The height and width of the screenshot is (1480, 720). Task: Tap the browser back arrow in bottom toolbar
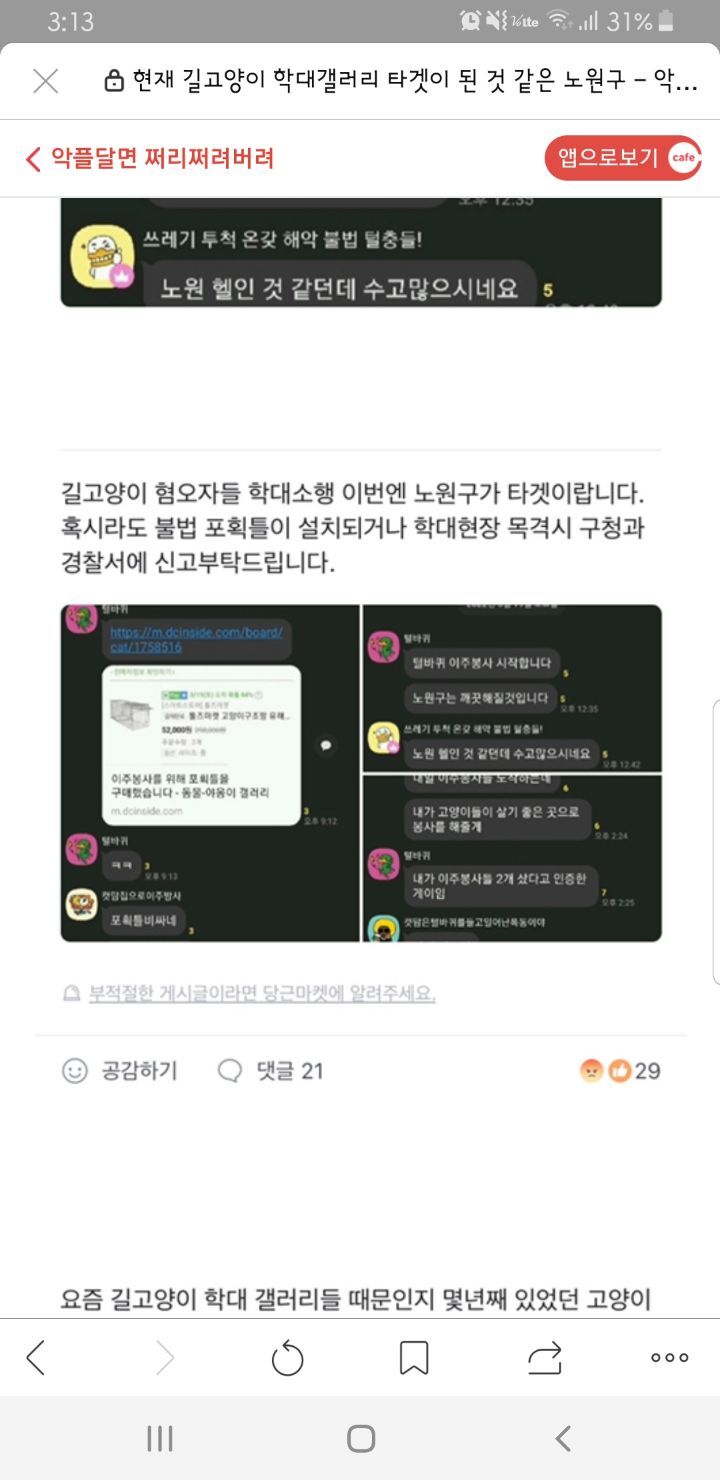(36, 1357)
